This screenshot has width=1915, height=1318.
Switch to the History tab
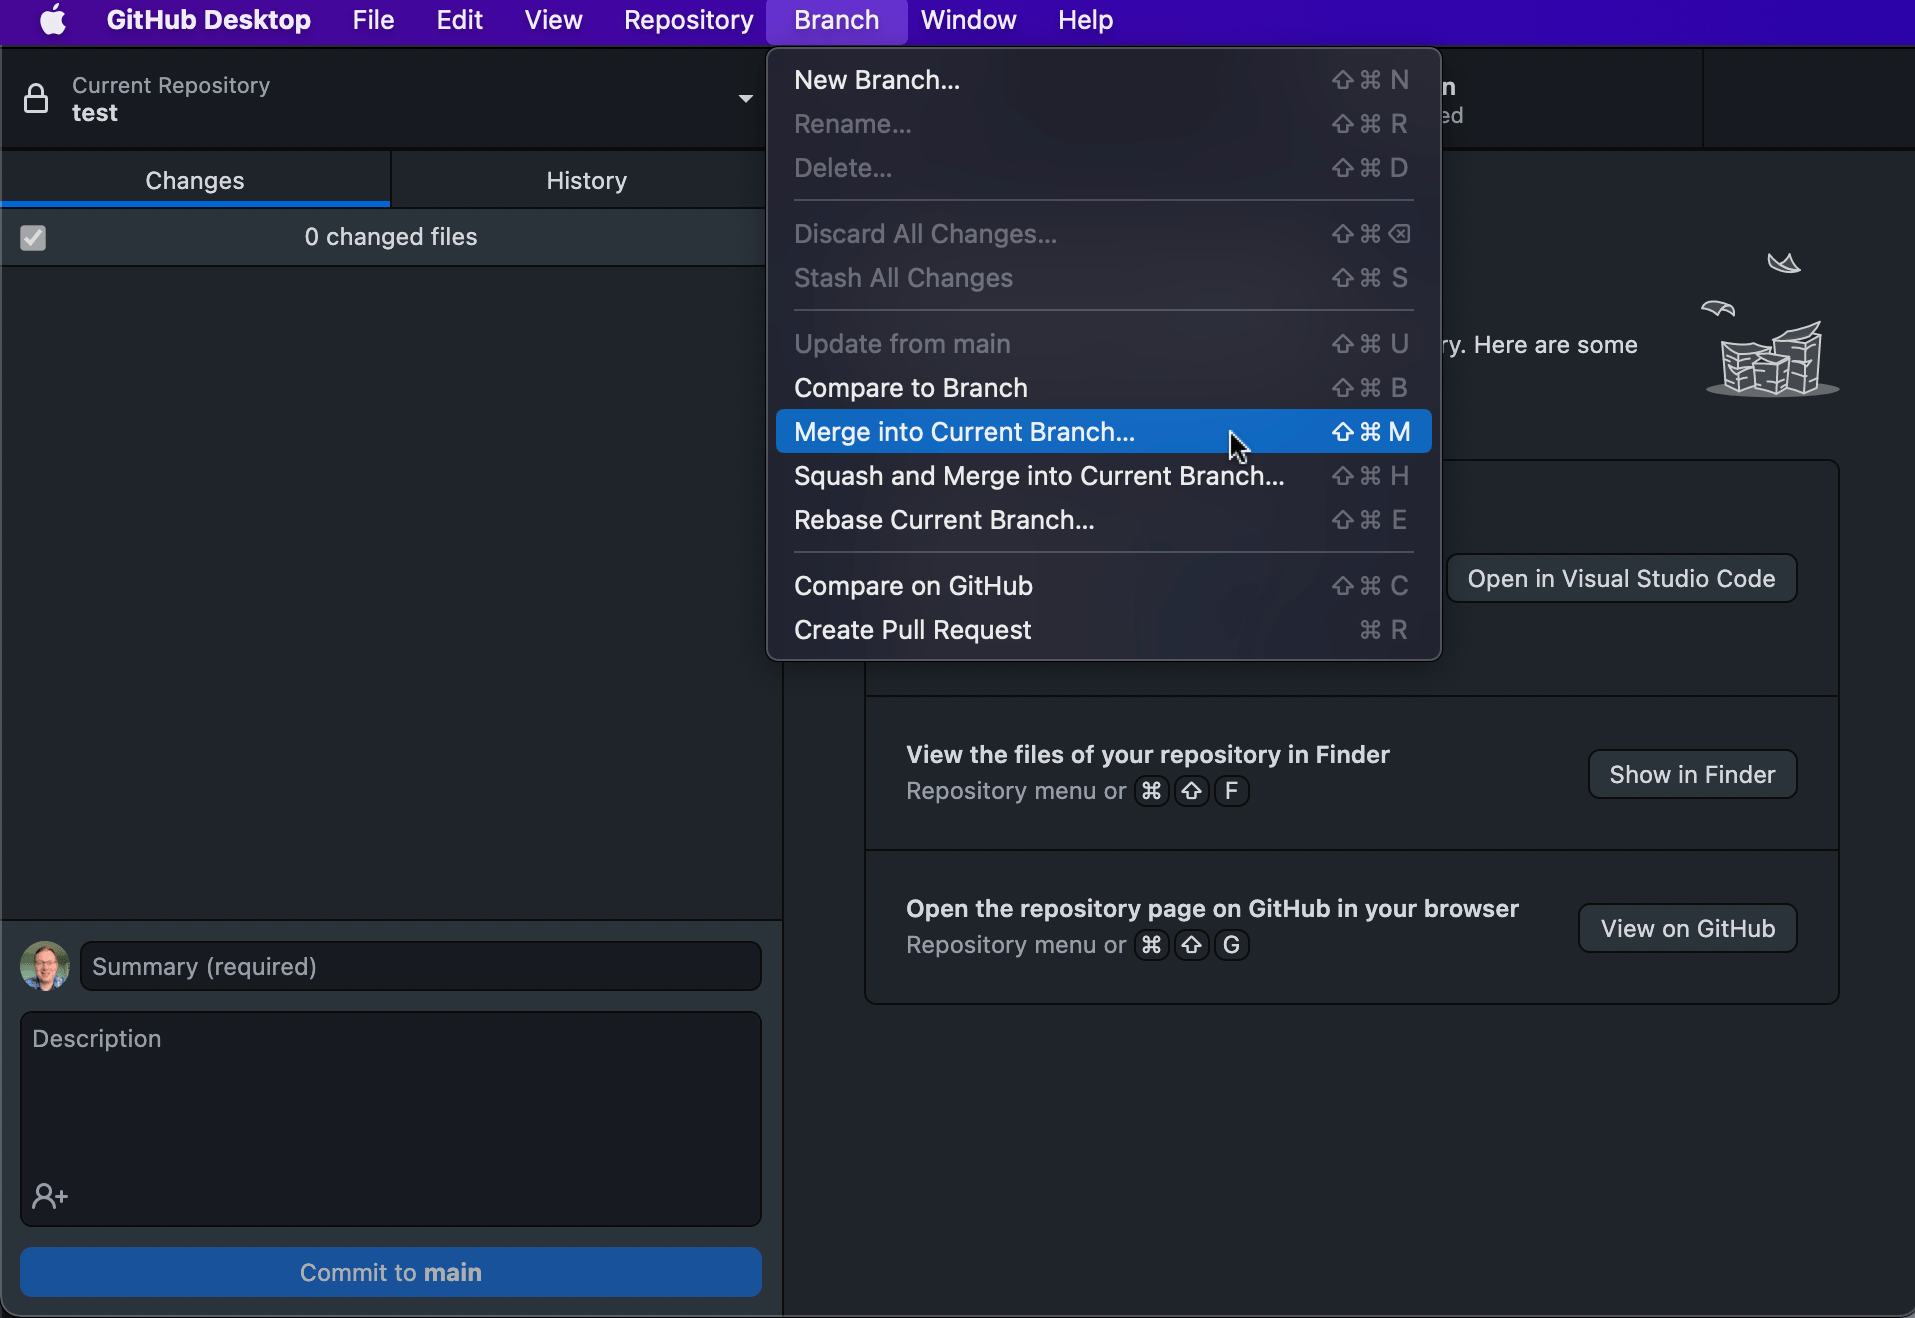586,180
